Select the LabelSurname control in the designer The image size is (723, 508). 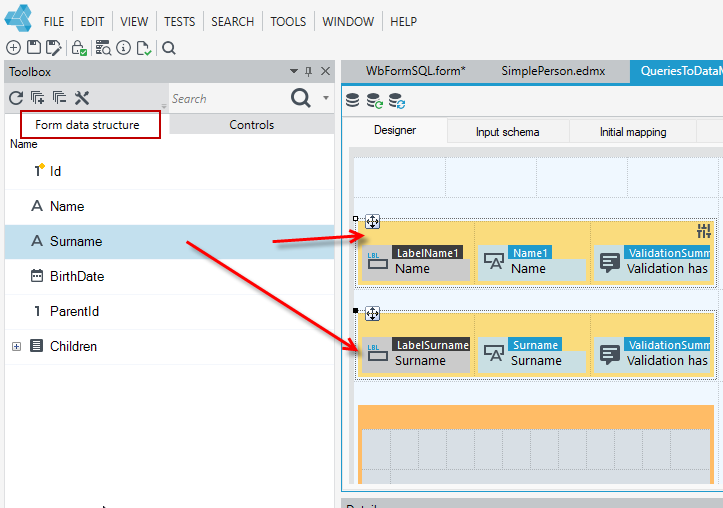click(416, 355)
